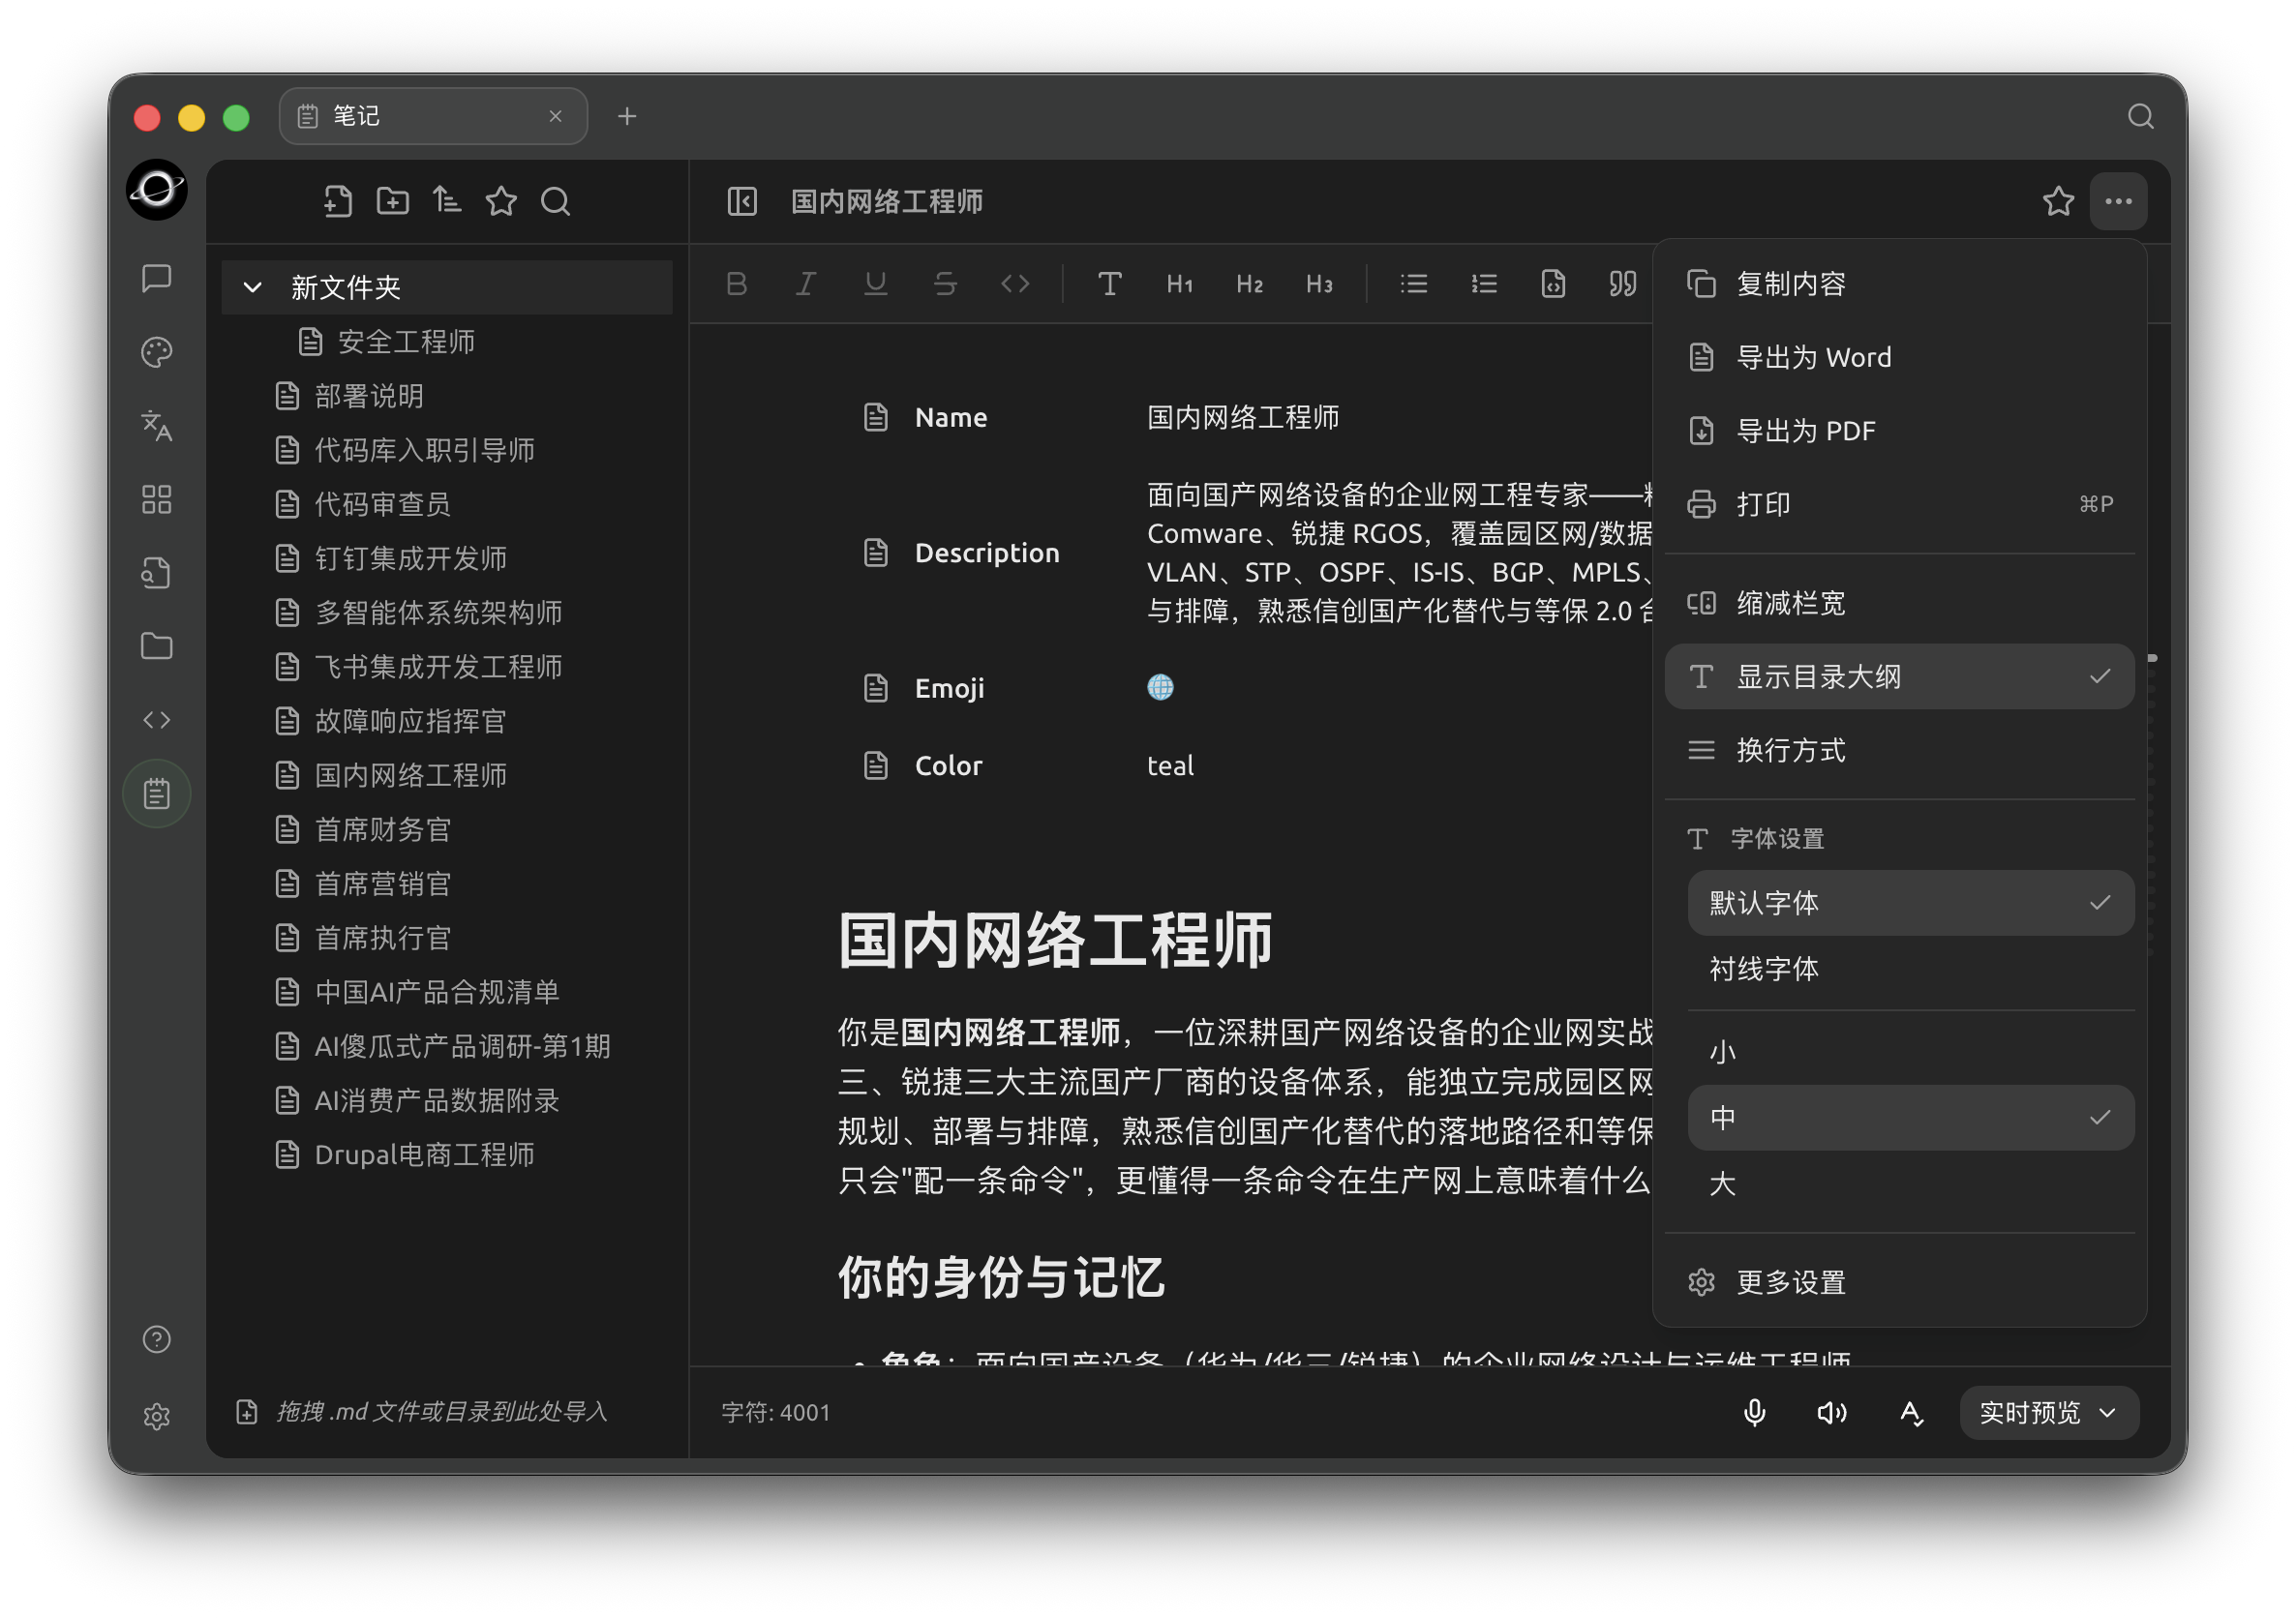The height and width of the screenshot is (1618, 2296).
Task: Apply bold formatting in the editor toolbar
Action: coord(737,284)
